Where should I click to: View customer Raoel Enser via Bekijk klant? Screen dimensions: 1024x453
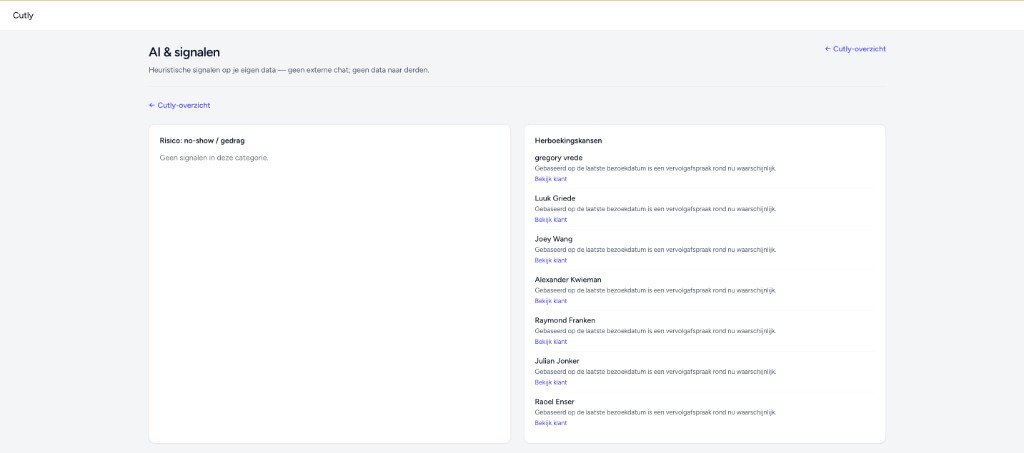[x=551, y=423]
